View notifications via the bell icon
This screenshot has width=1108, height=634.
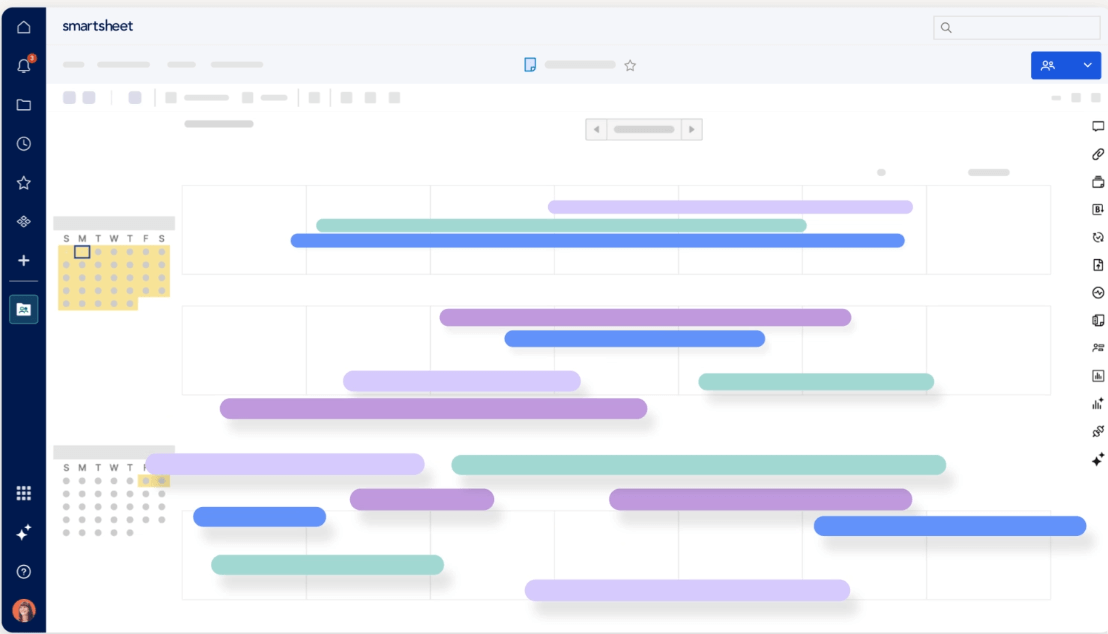(x=23, y=64)
